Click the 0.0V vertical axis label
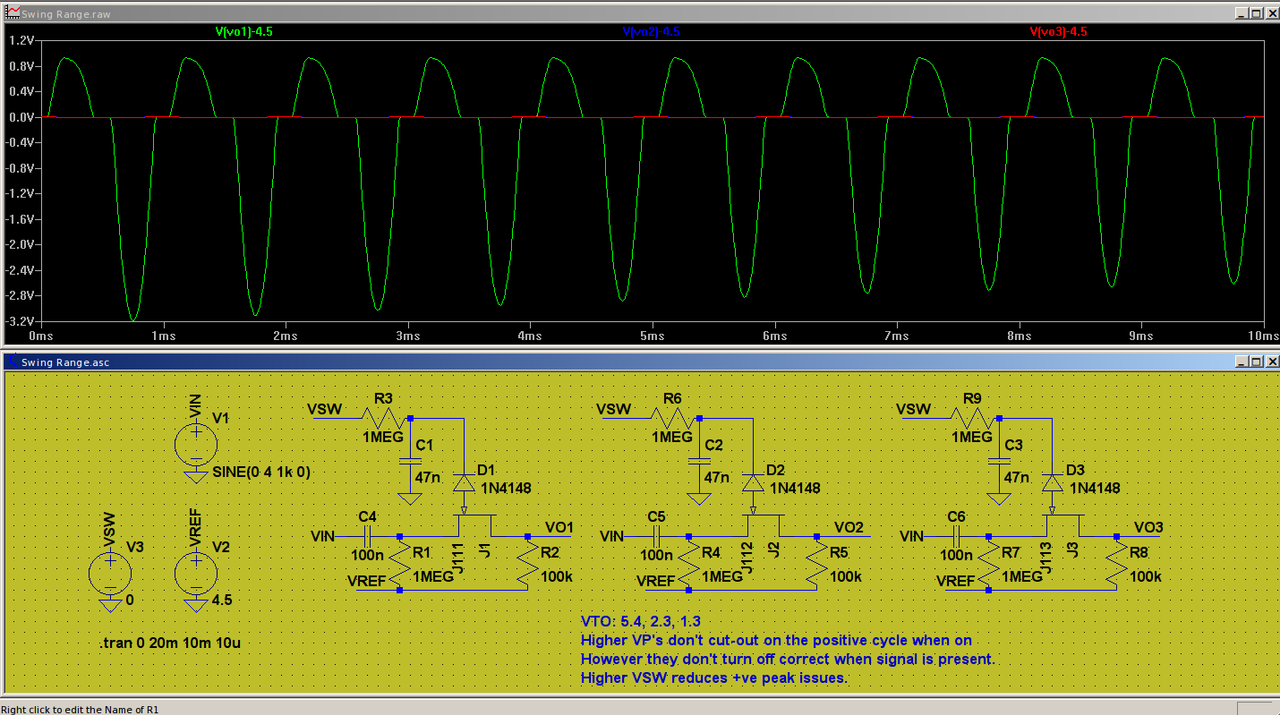The image size is (1280, 715). coord(22,117)
